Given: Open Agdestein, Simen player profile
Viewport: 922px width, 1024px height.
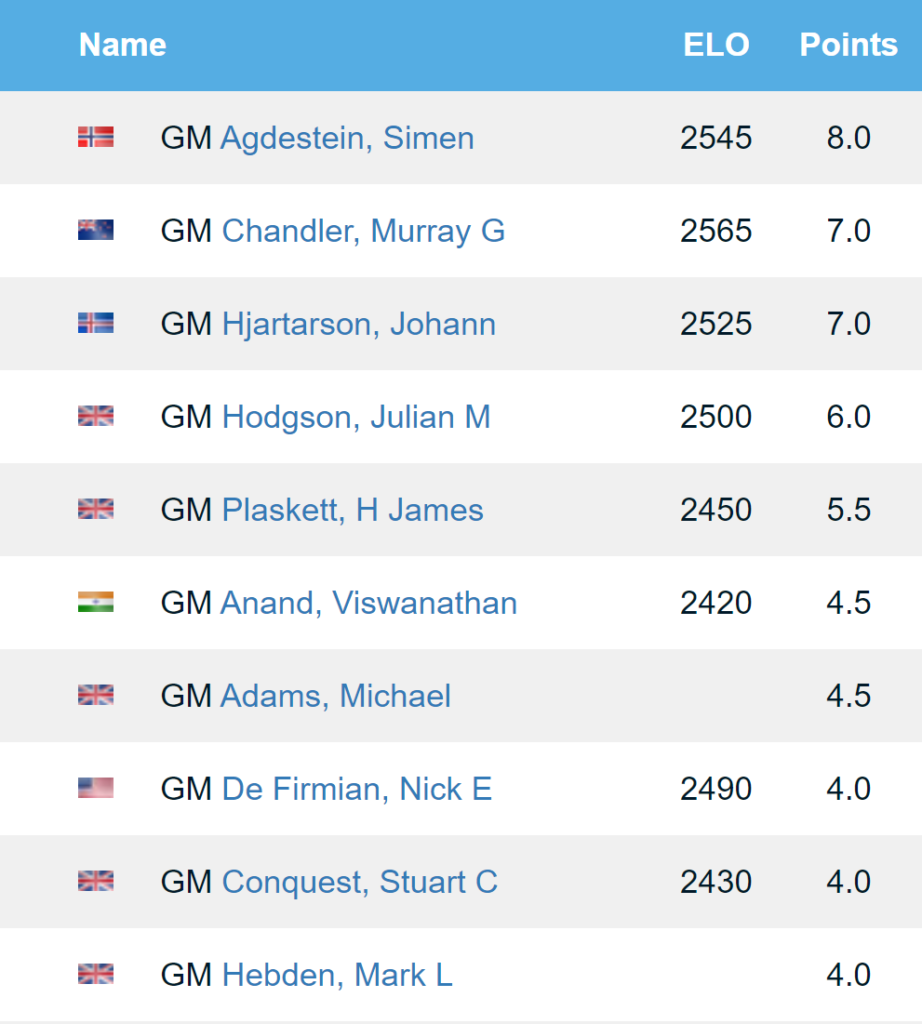Looking at the screenshot, I should coord(346,138).
